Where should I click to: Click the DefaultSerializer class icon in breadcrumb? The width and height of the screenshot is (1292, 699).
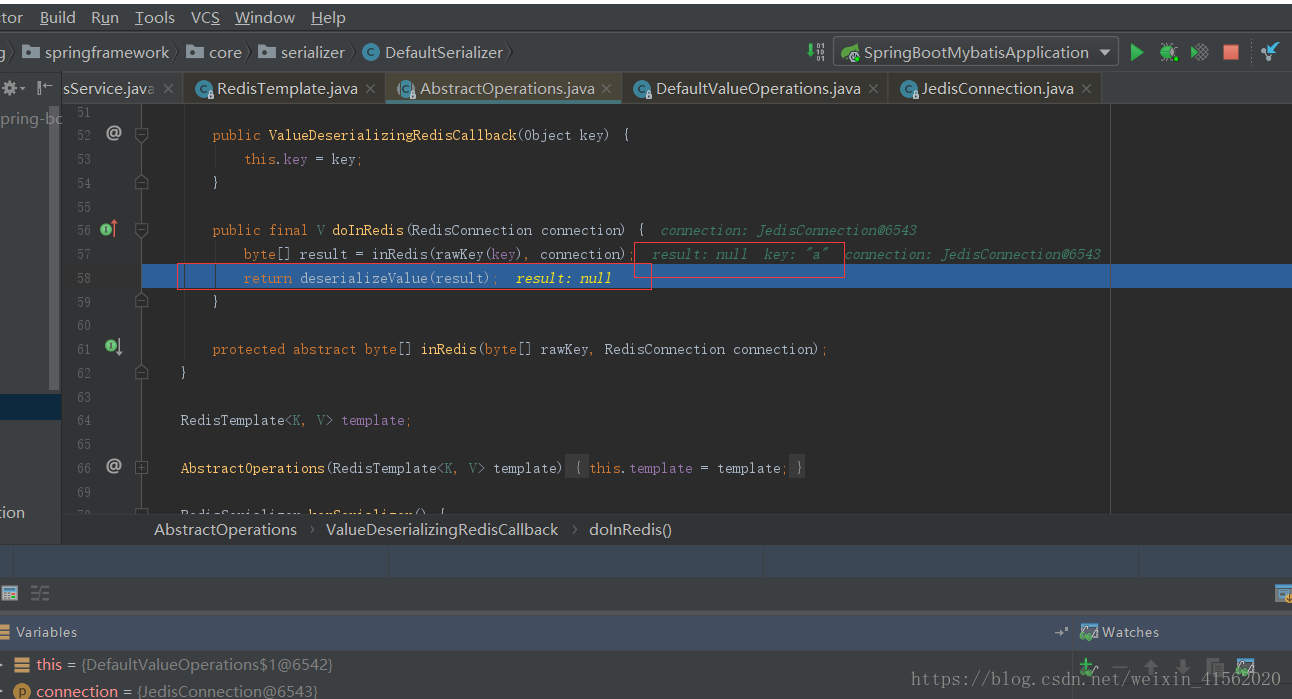(371, 52)
